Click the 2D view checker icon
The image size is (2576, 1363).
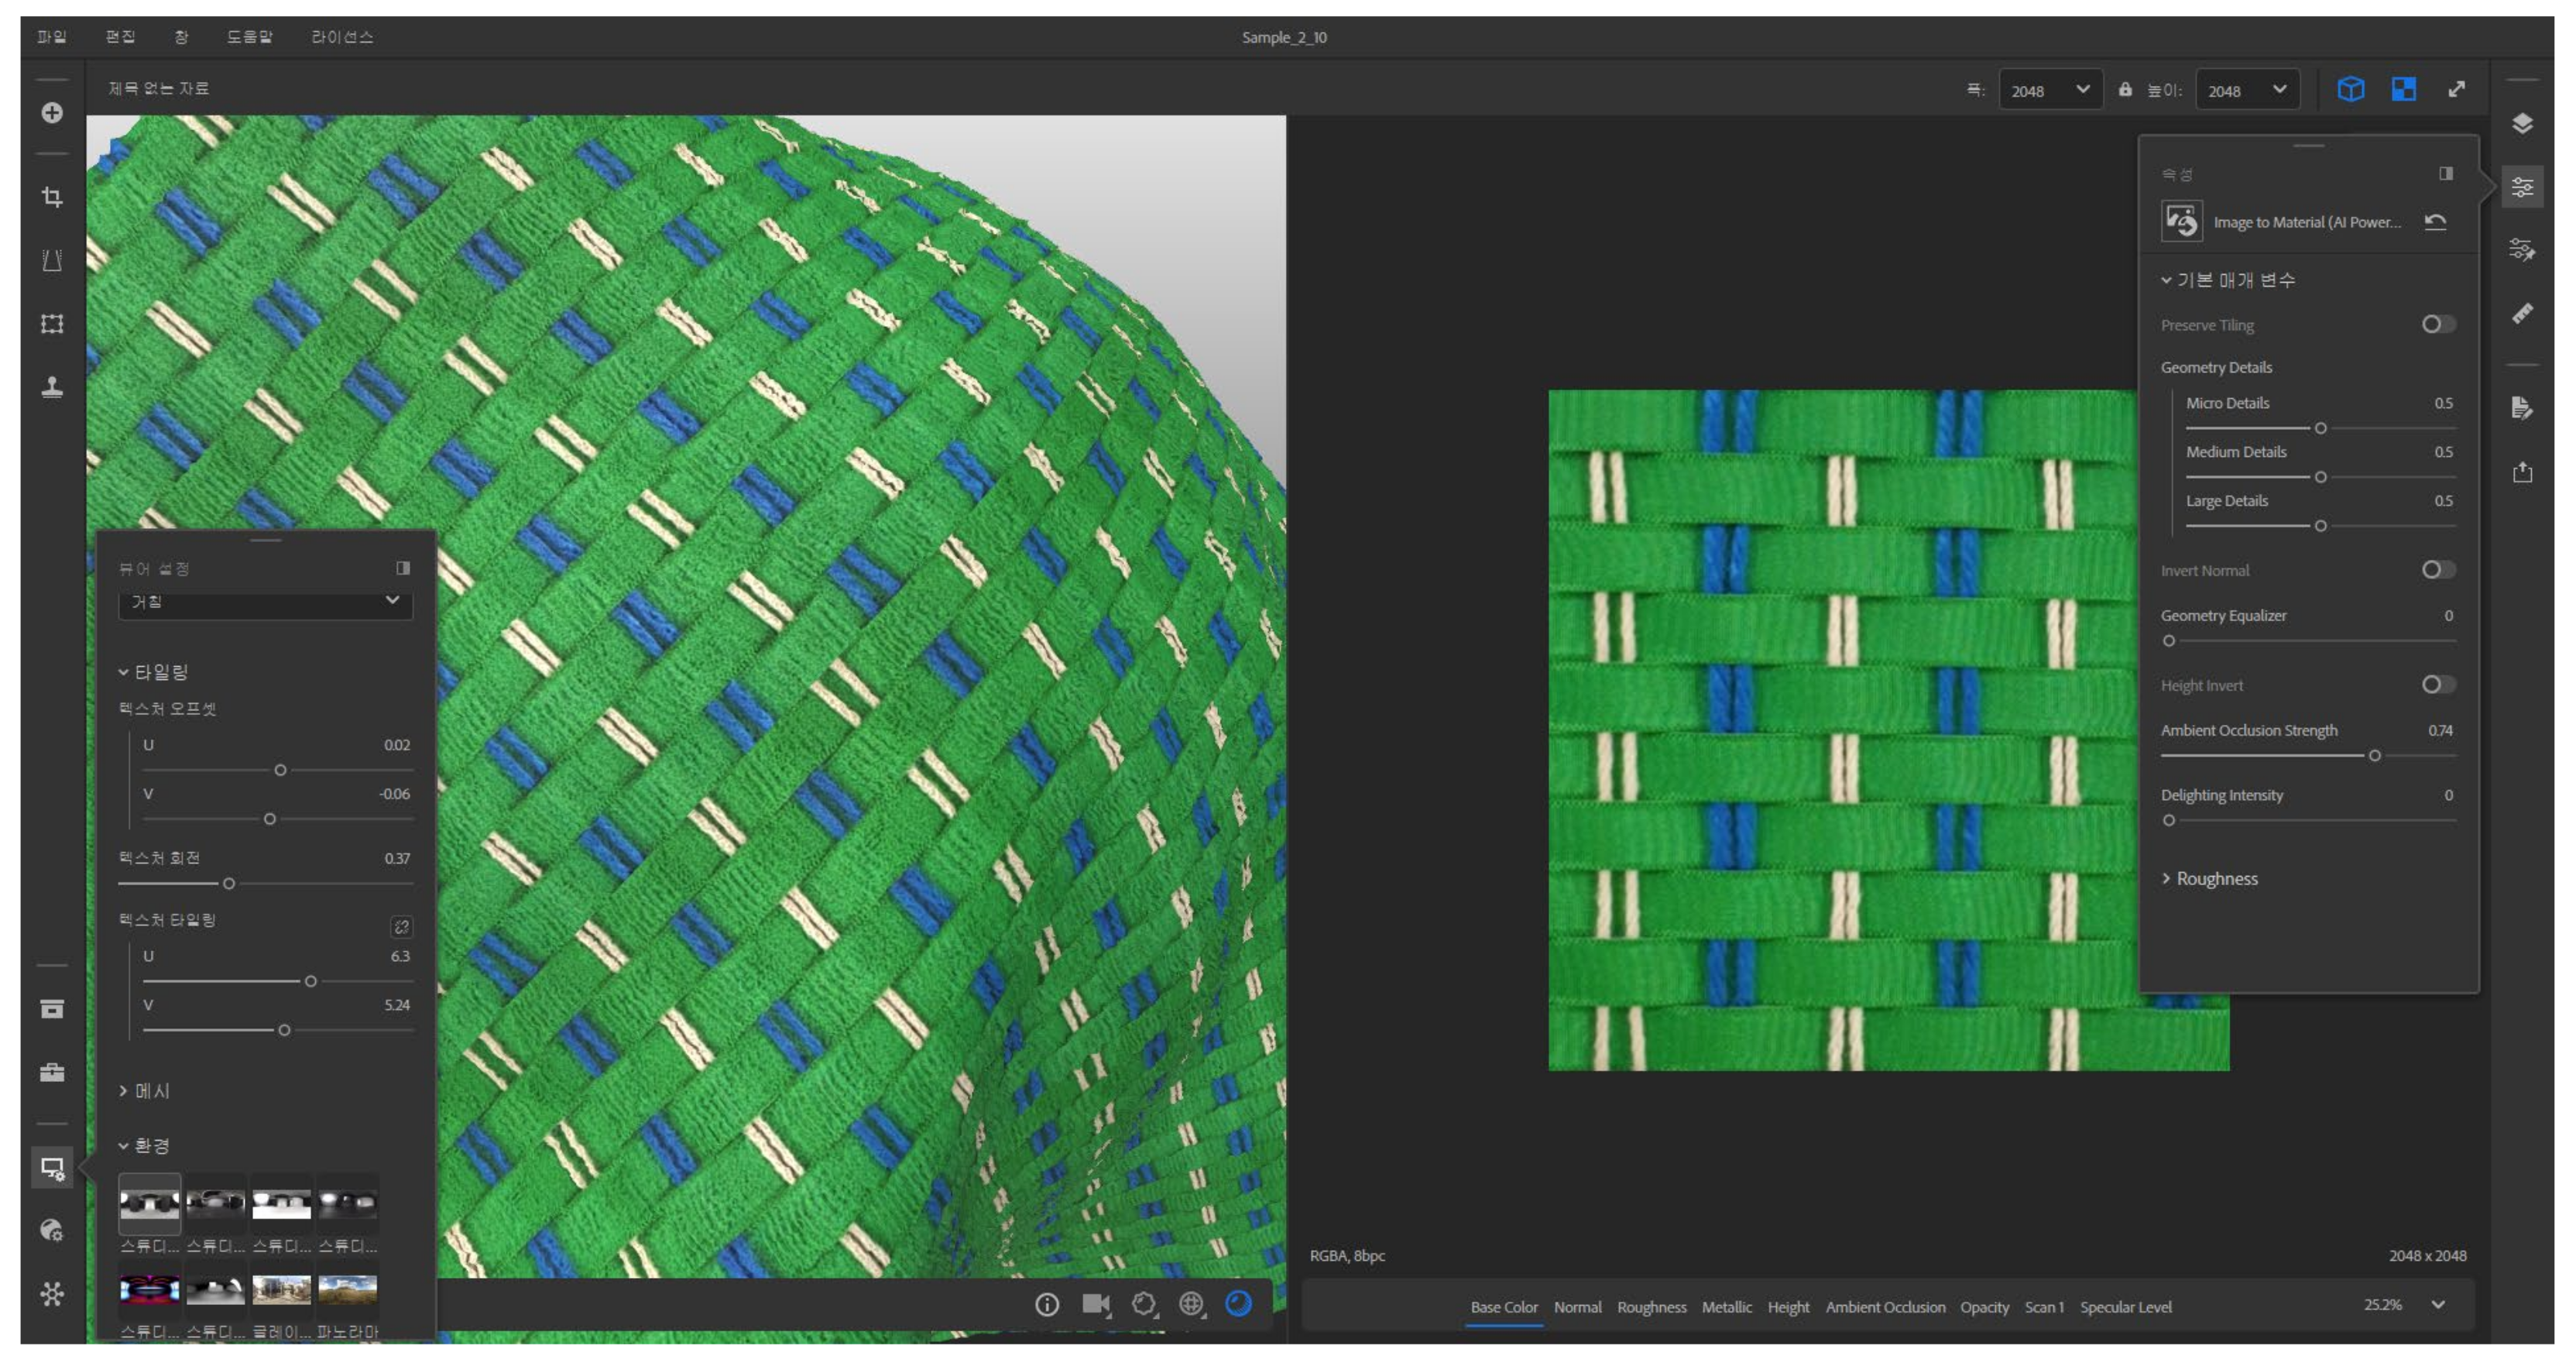2403,89
